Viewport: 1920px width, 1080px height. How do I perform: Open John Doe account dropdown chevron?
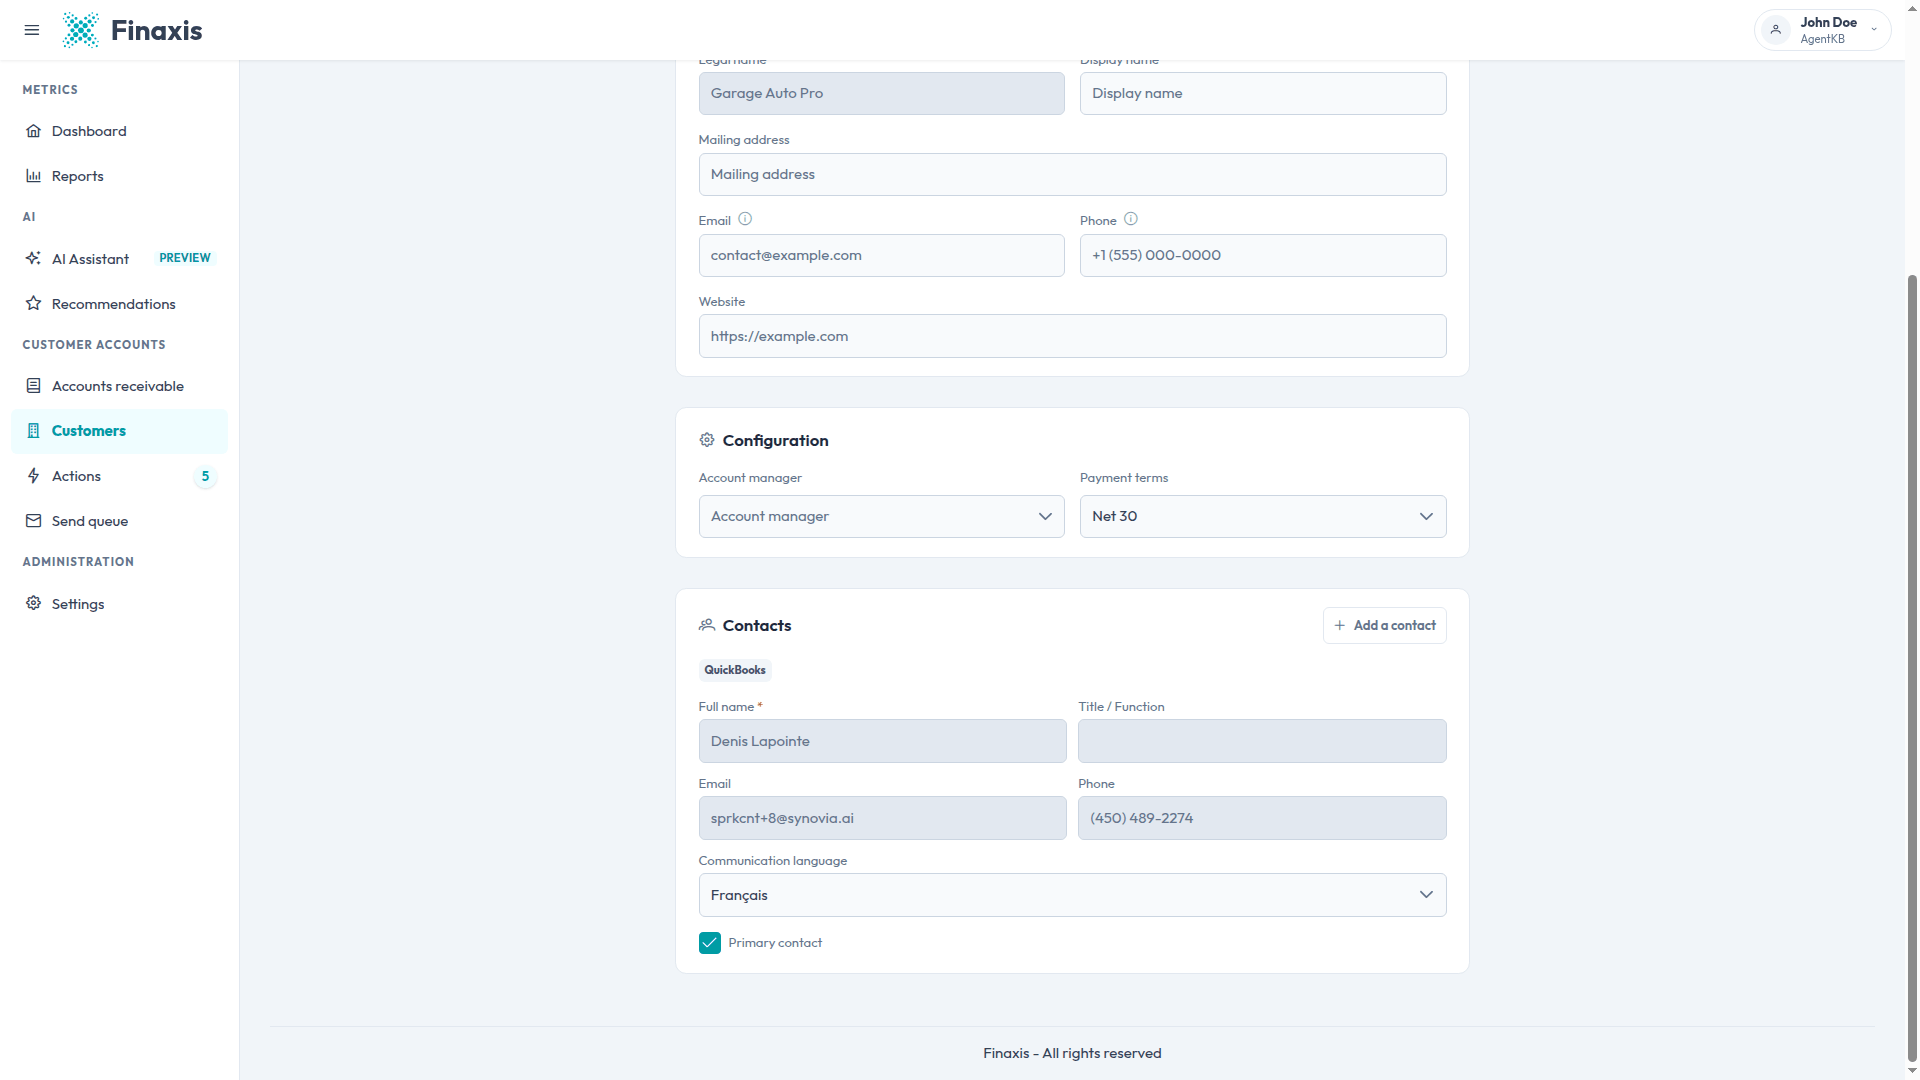[1874, 30]
